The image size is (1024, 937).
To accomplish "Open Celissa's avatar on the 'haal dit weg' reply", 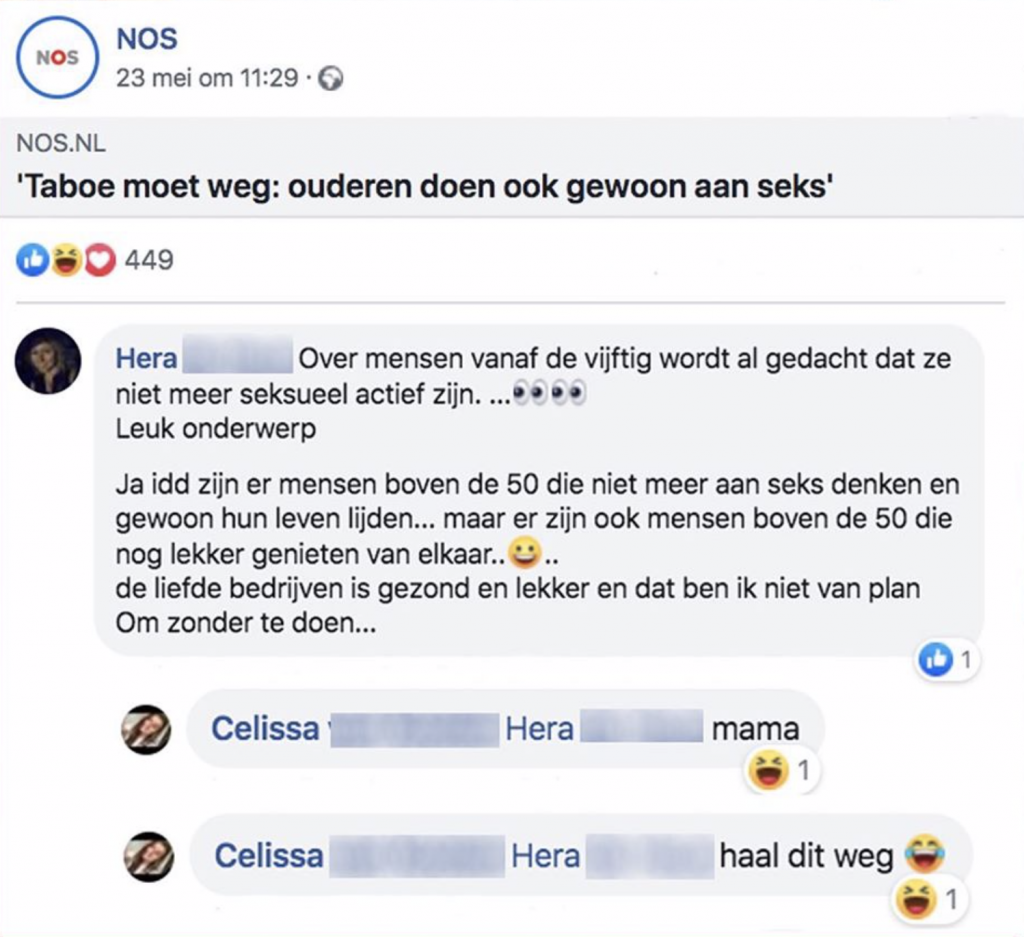I will point(148,857).
